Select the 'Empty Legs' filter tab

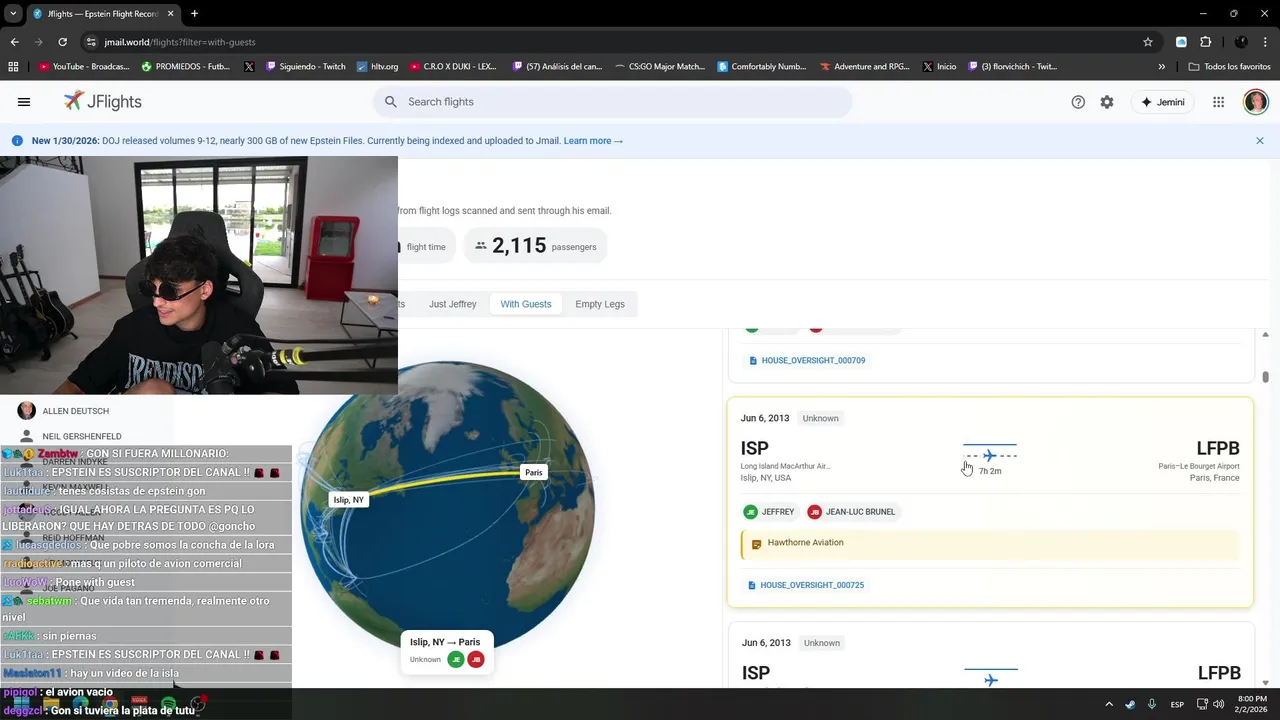(x=600, y=304)
